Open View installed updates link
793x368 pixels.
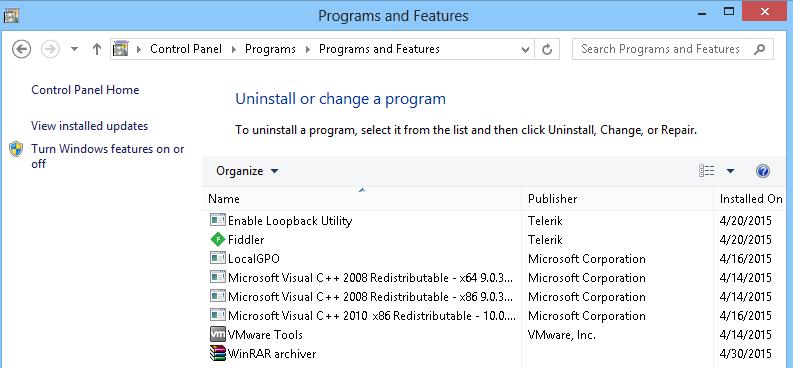(90, 126)
